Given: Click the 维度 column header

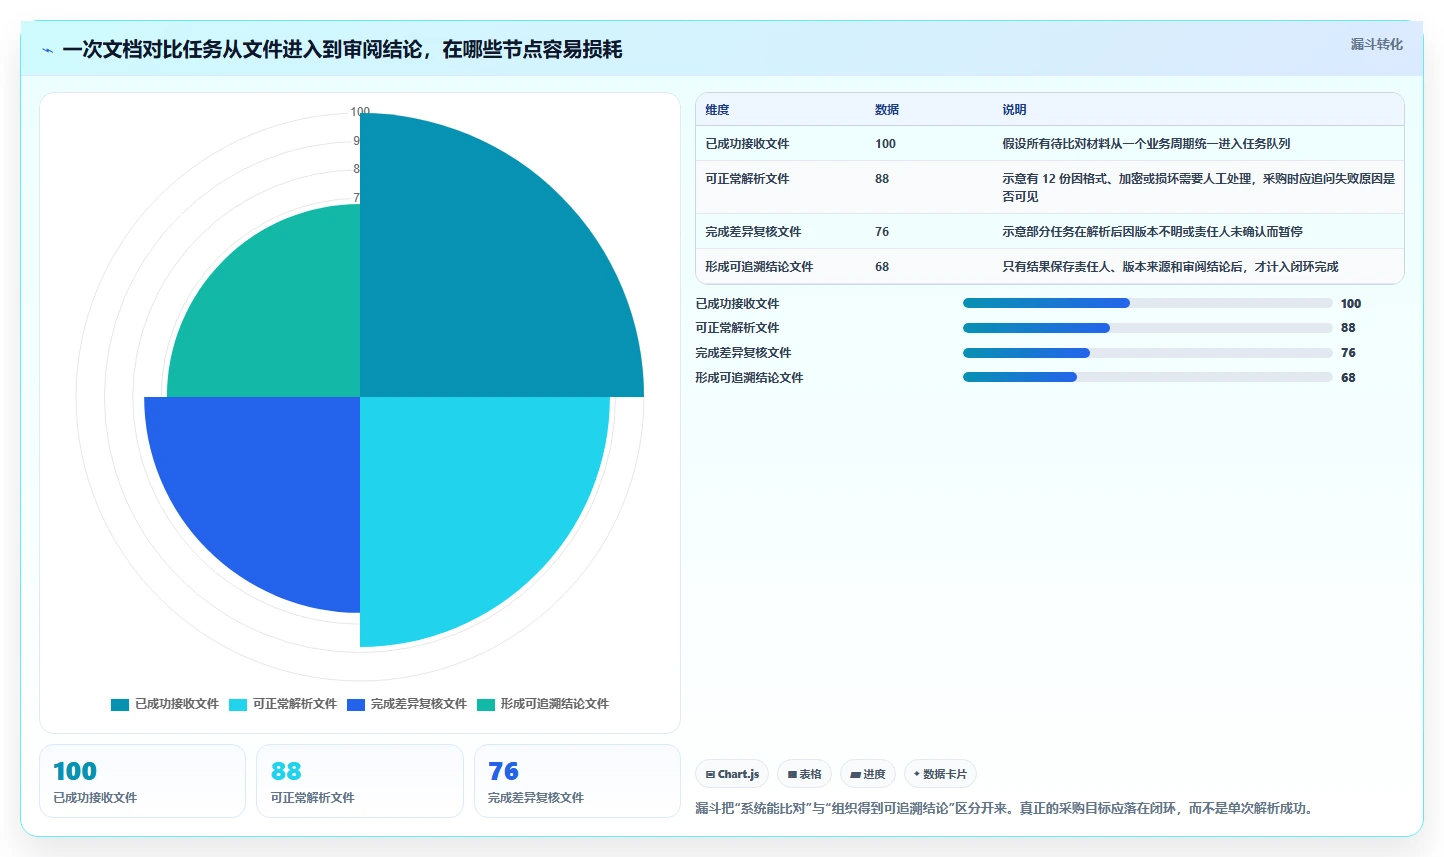Looking at the screenshot, I should pyautogui.click(x=717, y=110).
